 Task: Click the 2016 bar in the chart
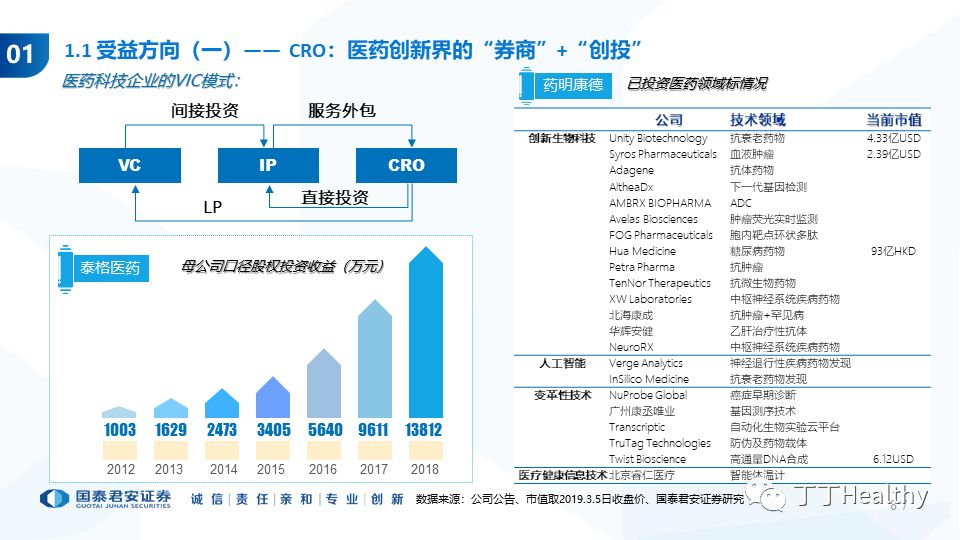tap(324, 383)
